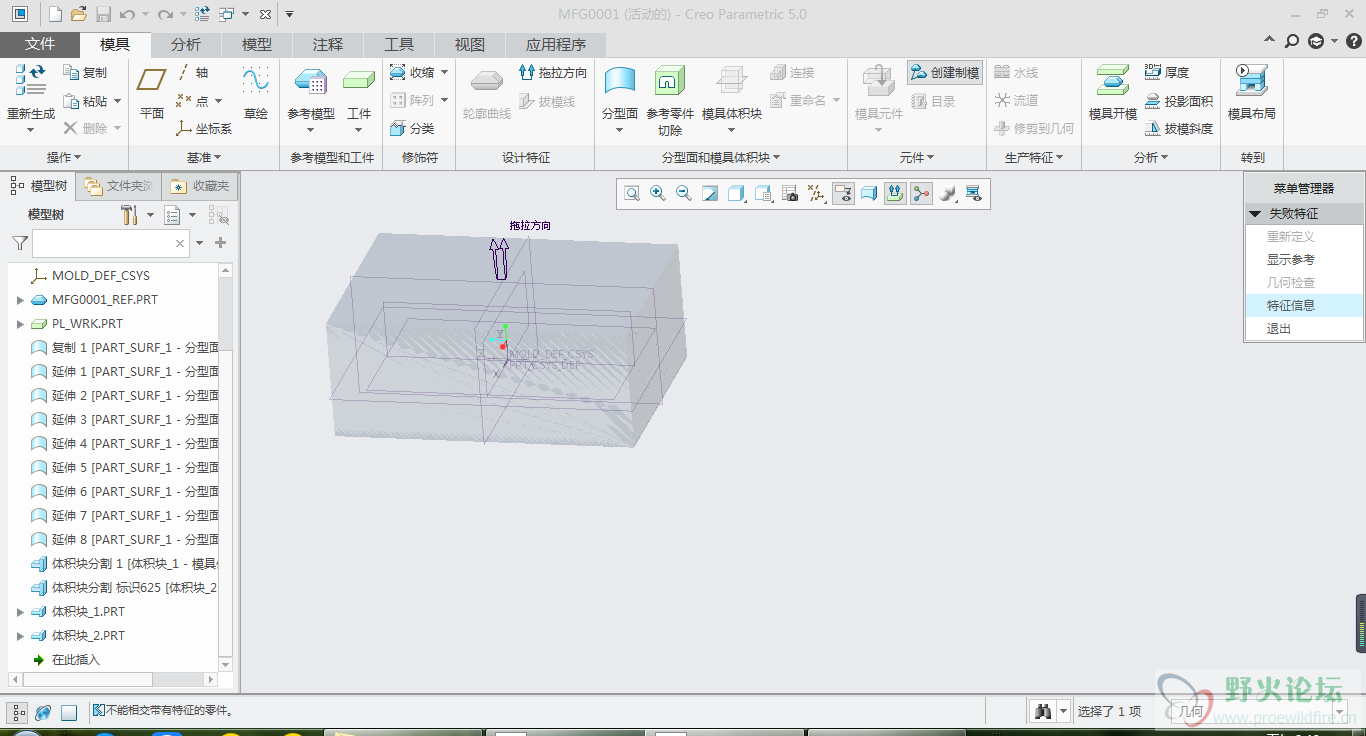Click the 参考模型 reference model icon
1366x736 pixels.
click(311, 82)
